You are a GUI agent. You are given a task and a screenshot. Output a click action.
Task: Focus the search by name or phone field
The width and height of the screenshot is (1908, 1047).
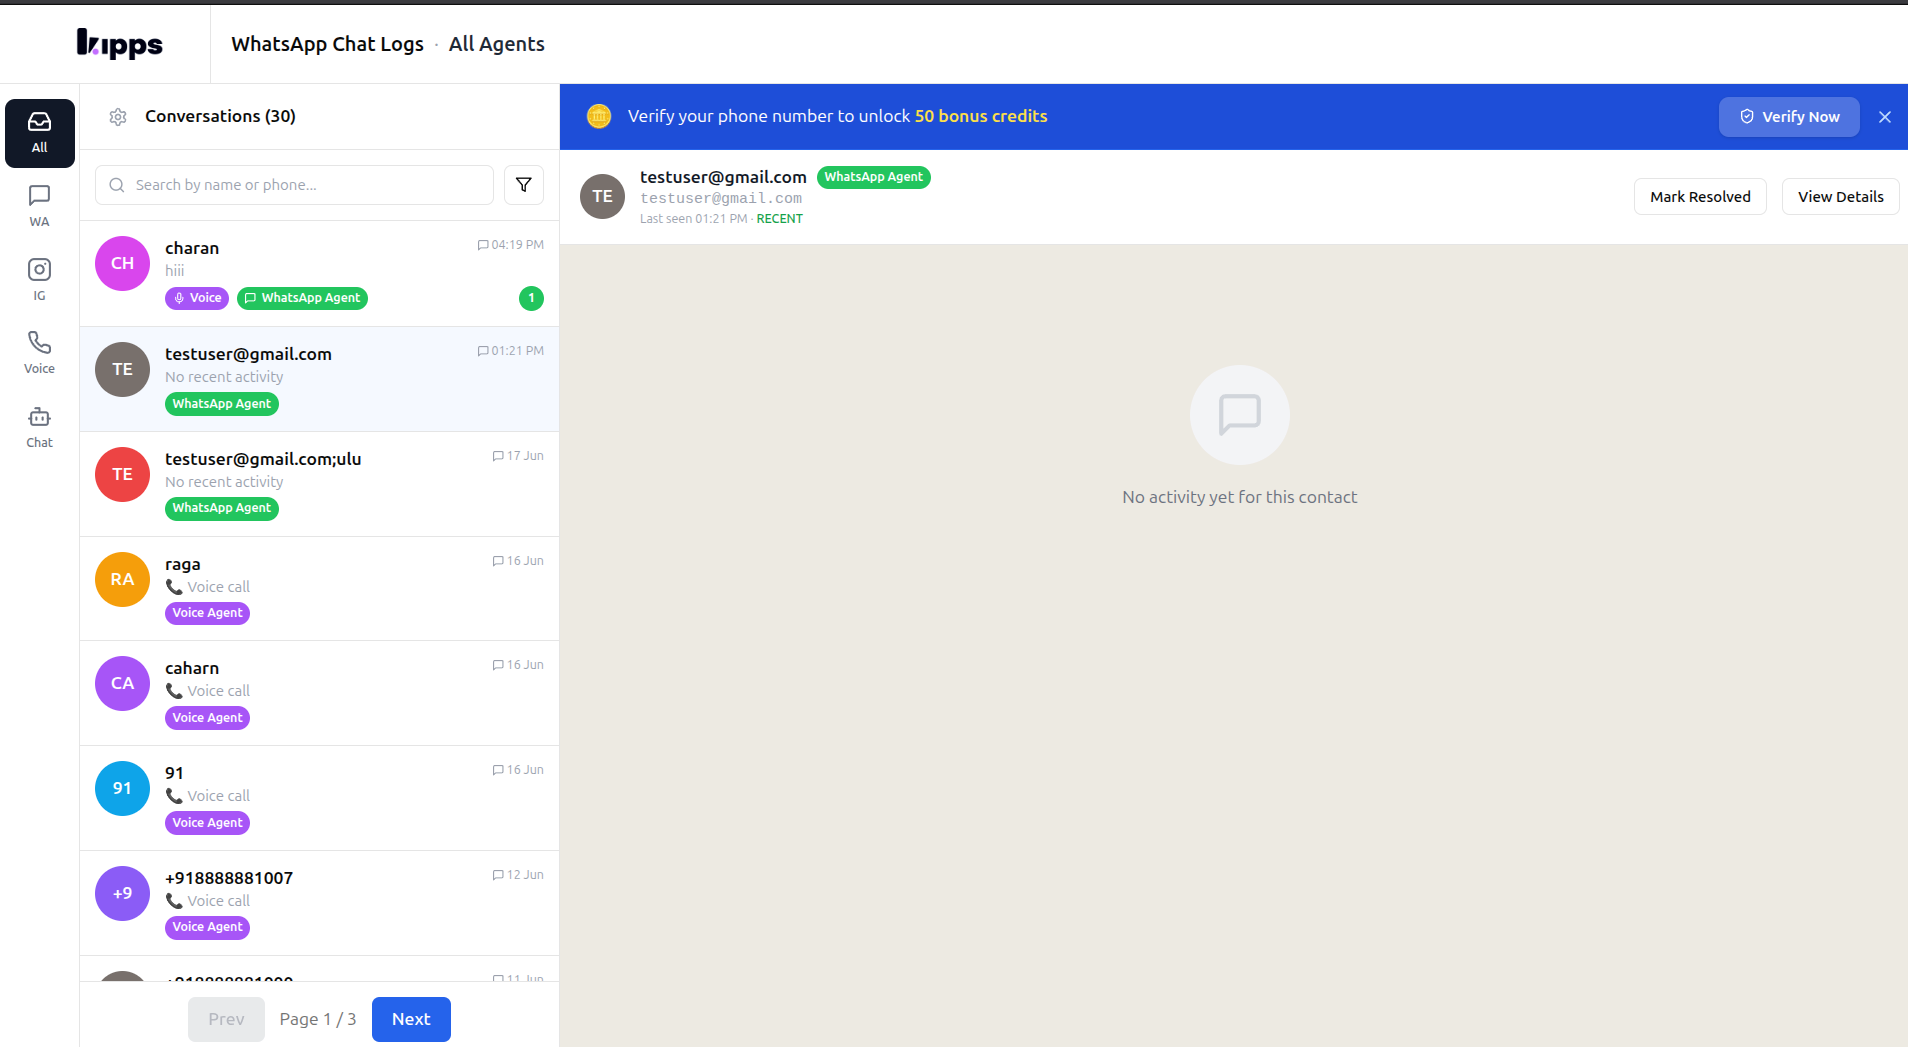294,185
